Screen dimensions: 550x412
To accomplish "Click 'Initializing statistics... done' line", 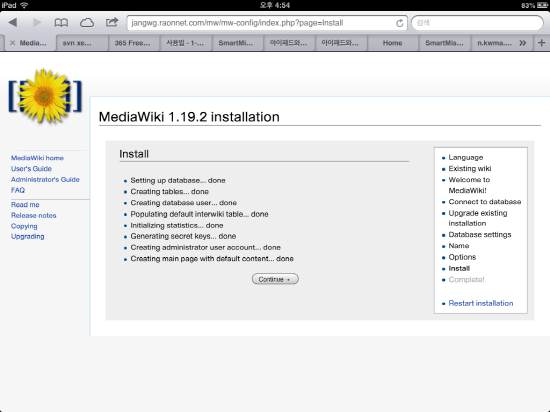I will tap(177, 225).
